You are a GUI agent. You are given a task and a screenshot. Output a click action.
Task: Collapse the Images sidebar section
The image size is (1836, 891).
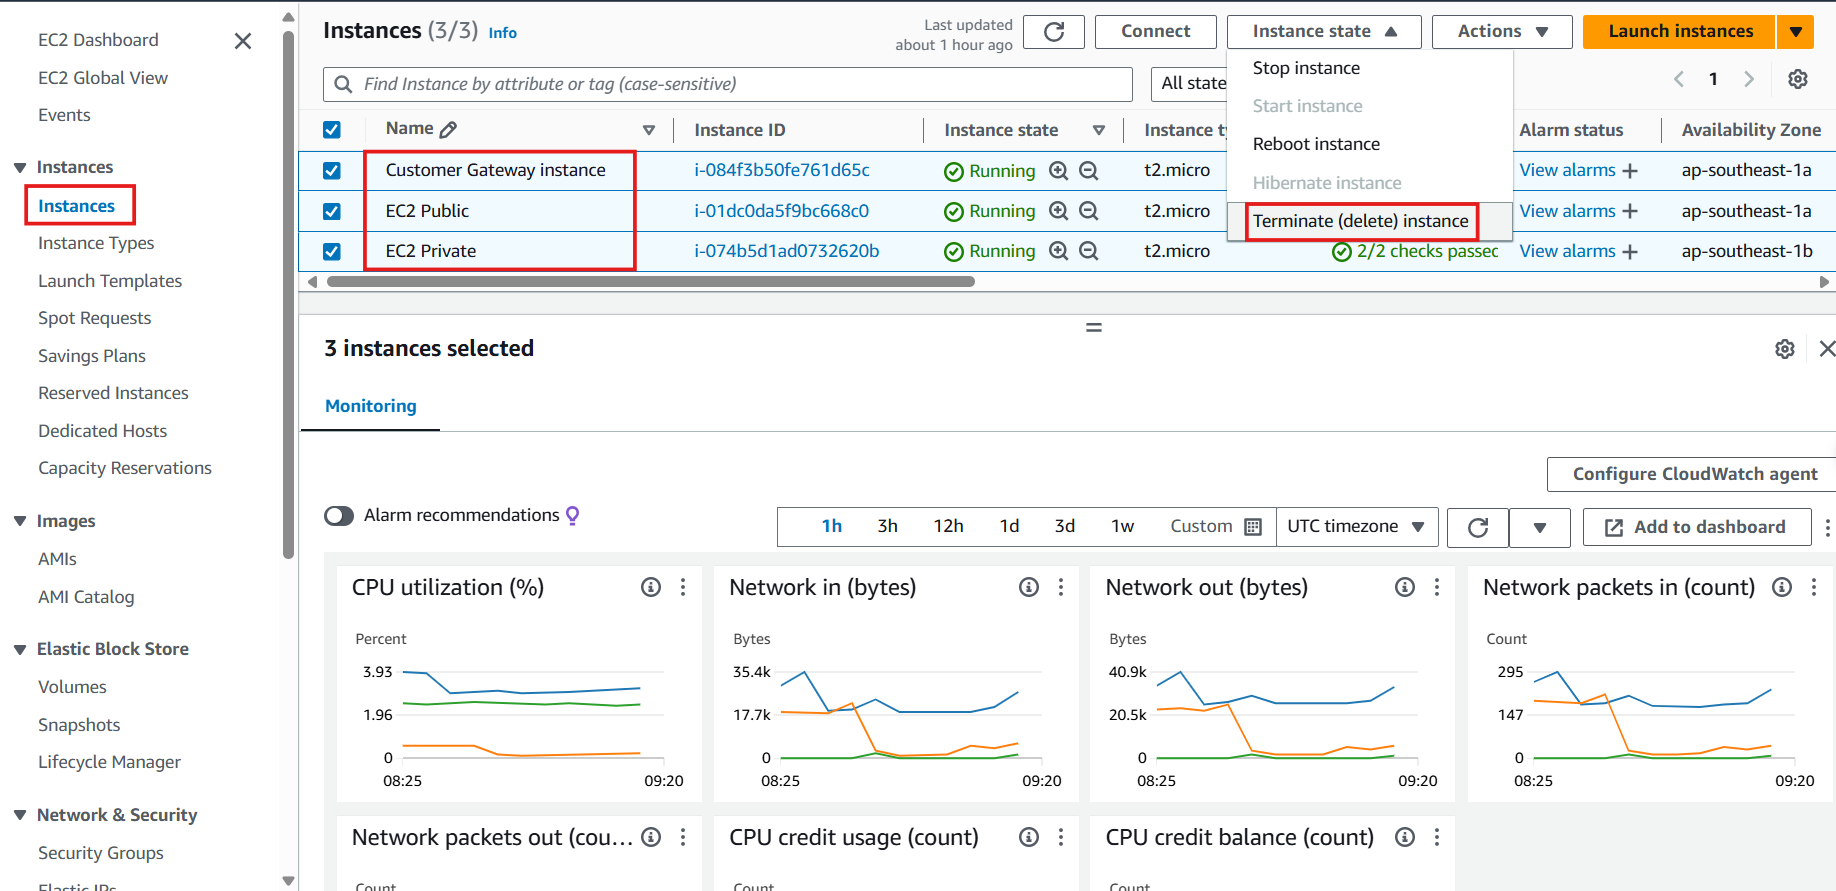click(x=20, y=521)
